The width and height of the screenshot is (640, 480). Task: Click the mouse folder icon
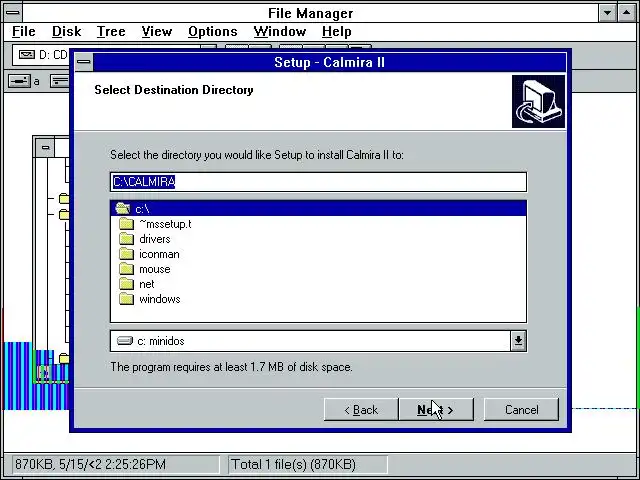pos(127,269)
